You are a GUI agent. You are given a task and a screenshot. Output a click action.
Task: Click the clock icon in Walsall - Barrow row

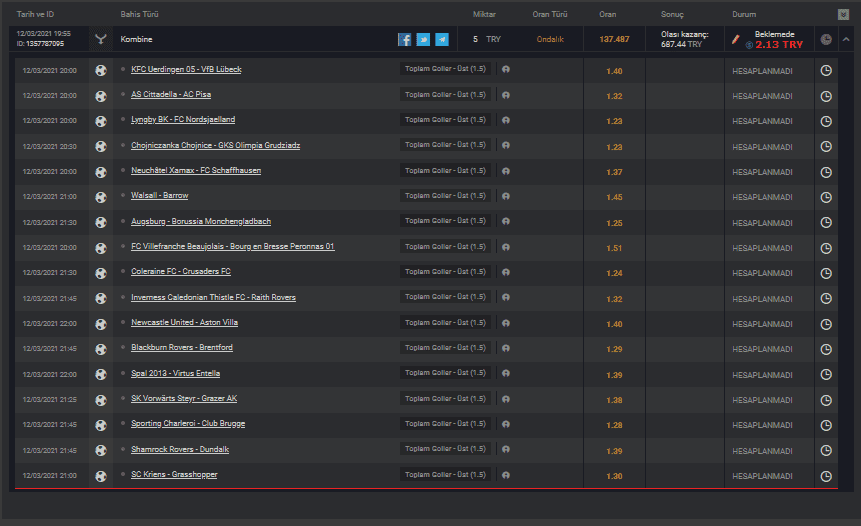click(x=826, y=197)
